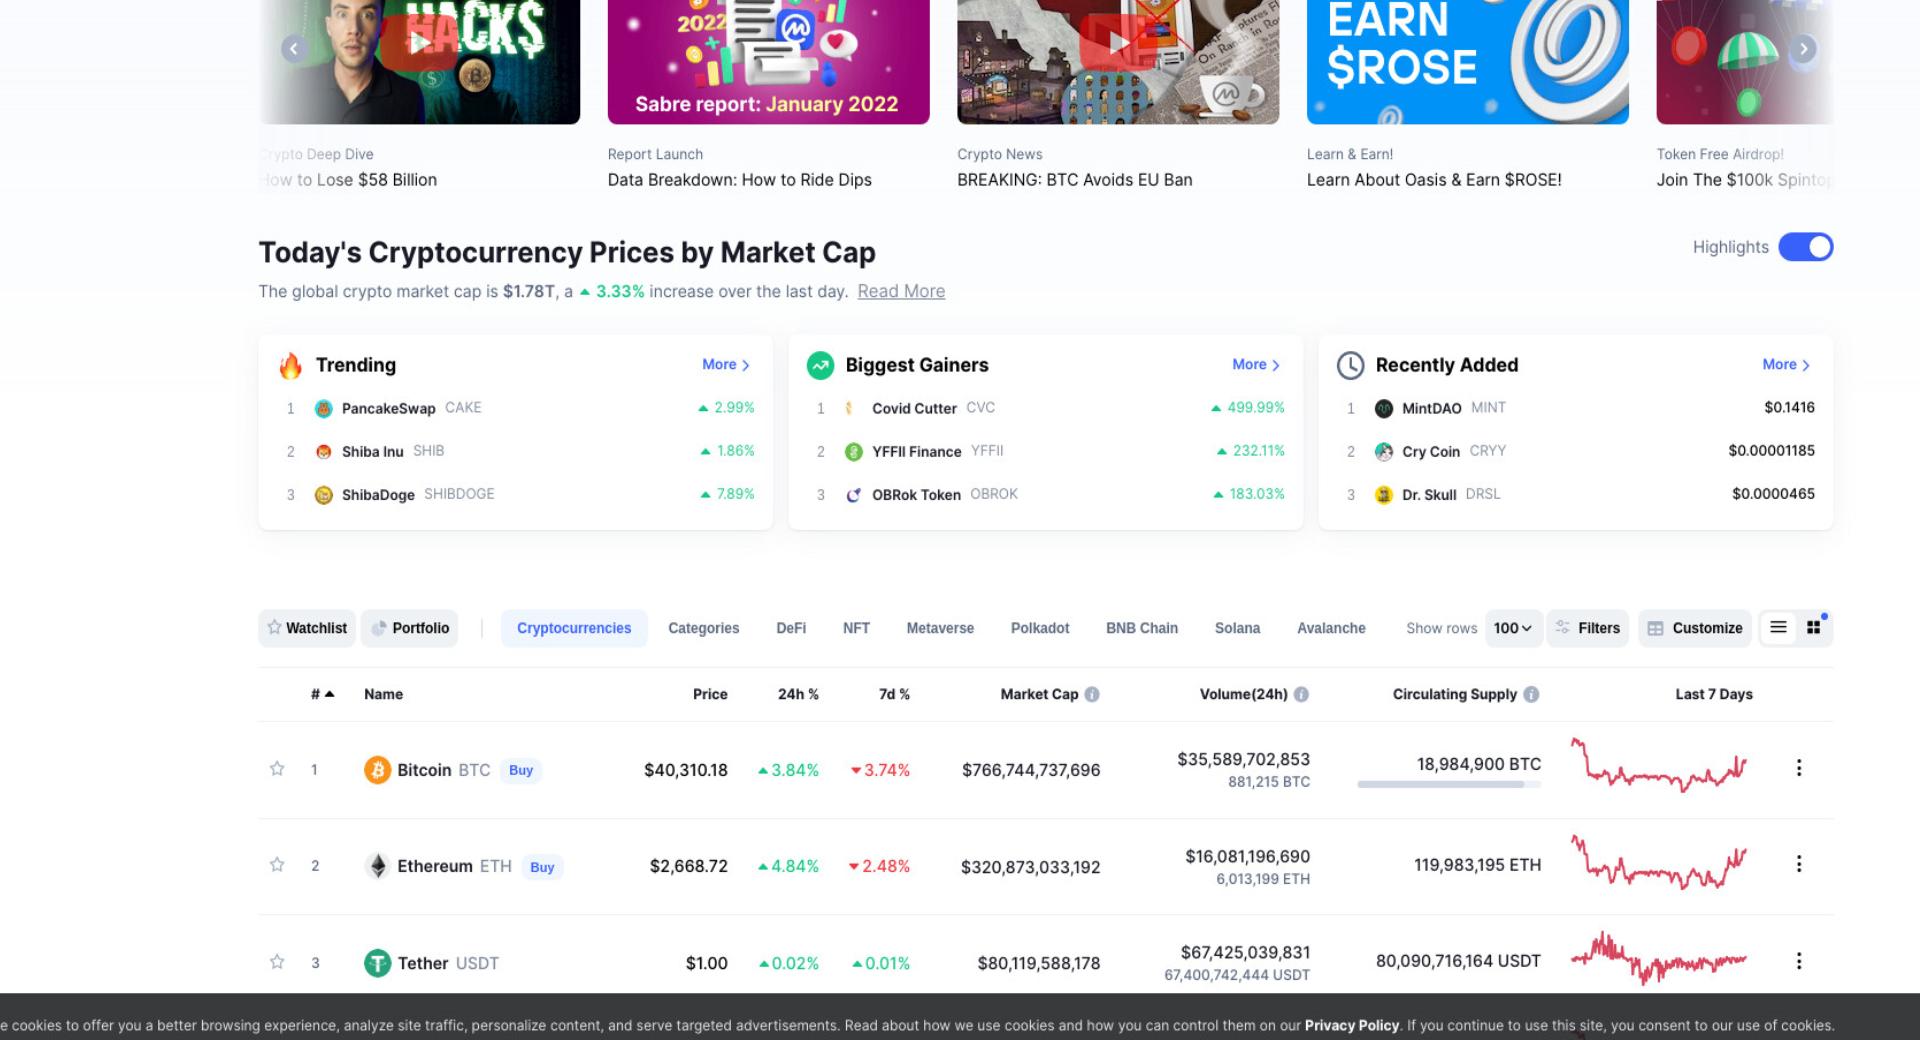1920x1040 pixels.
Task: Switch to the Polkadot tab
Action: pyautogui.click(x=1040, y=628)
